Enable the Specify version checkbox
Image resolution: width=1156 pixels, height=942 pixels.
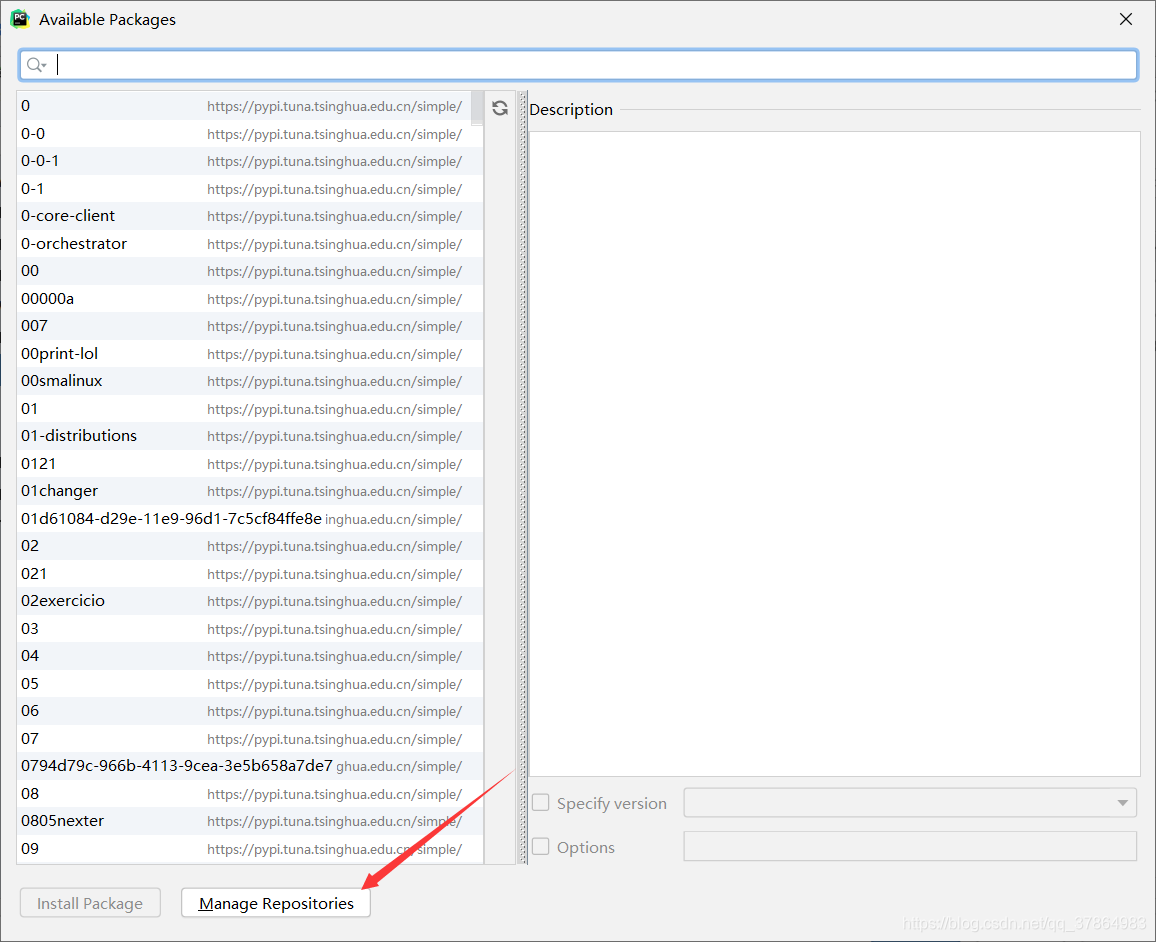540,803
